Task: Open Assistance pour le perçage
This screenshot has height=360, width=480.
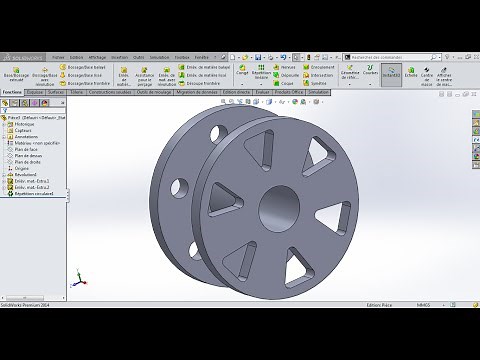Action: pos(145,77)
